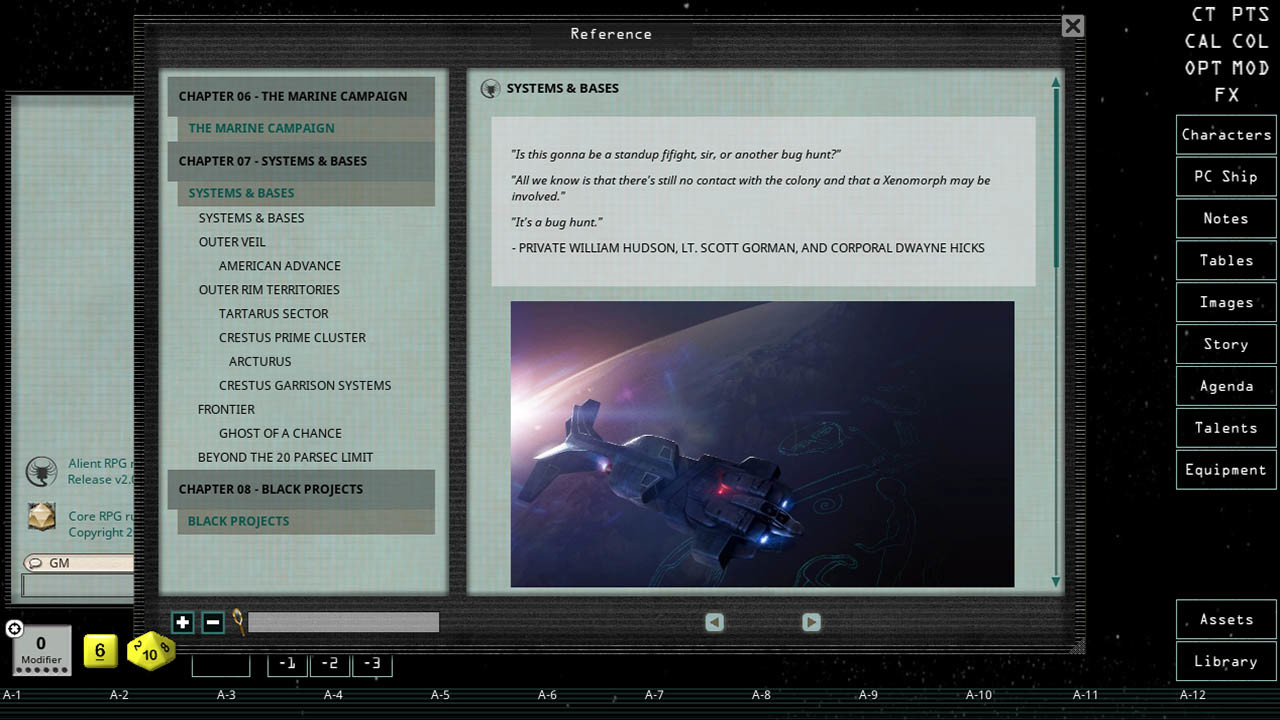Open the Party Sheet via the PTS shortcut

pyautogui.click(x=1251, y=14)
